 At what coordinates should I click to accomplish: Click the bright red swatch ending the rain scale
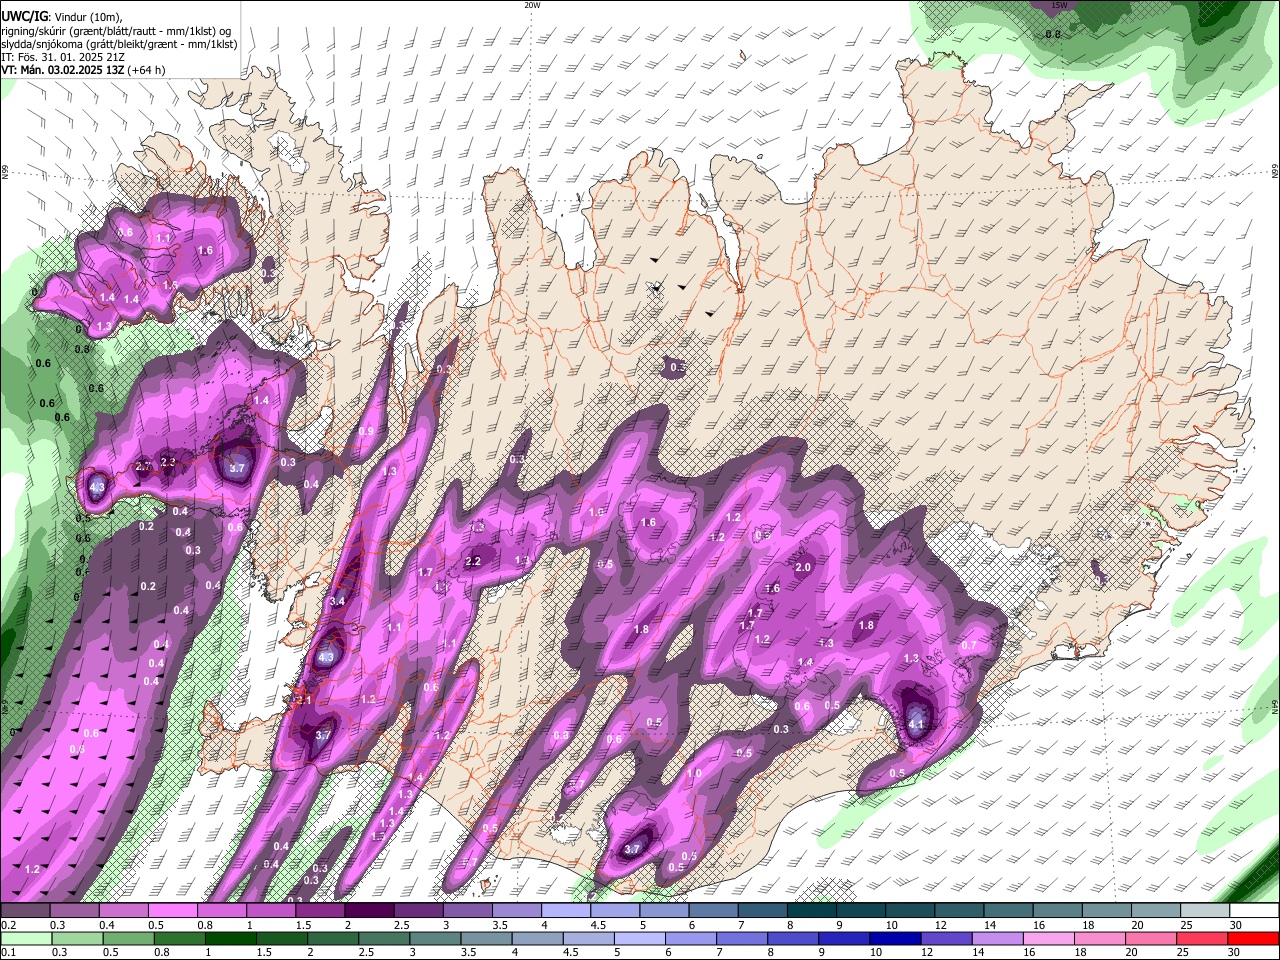(x=1253, y=938)
